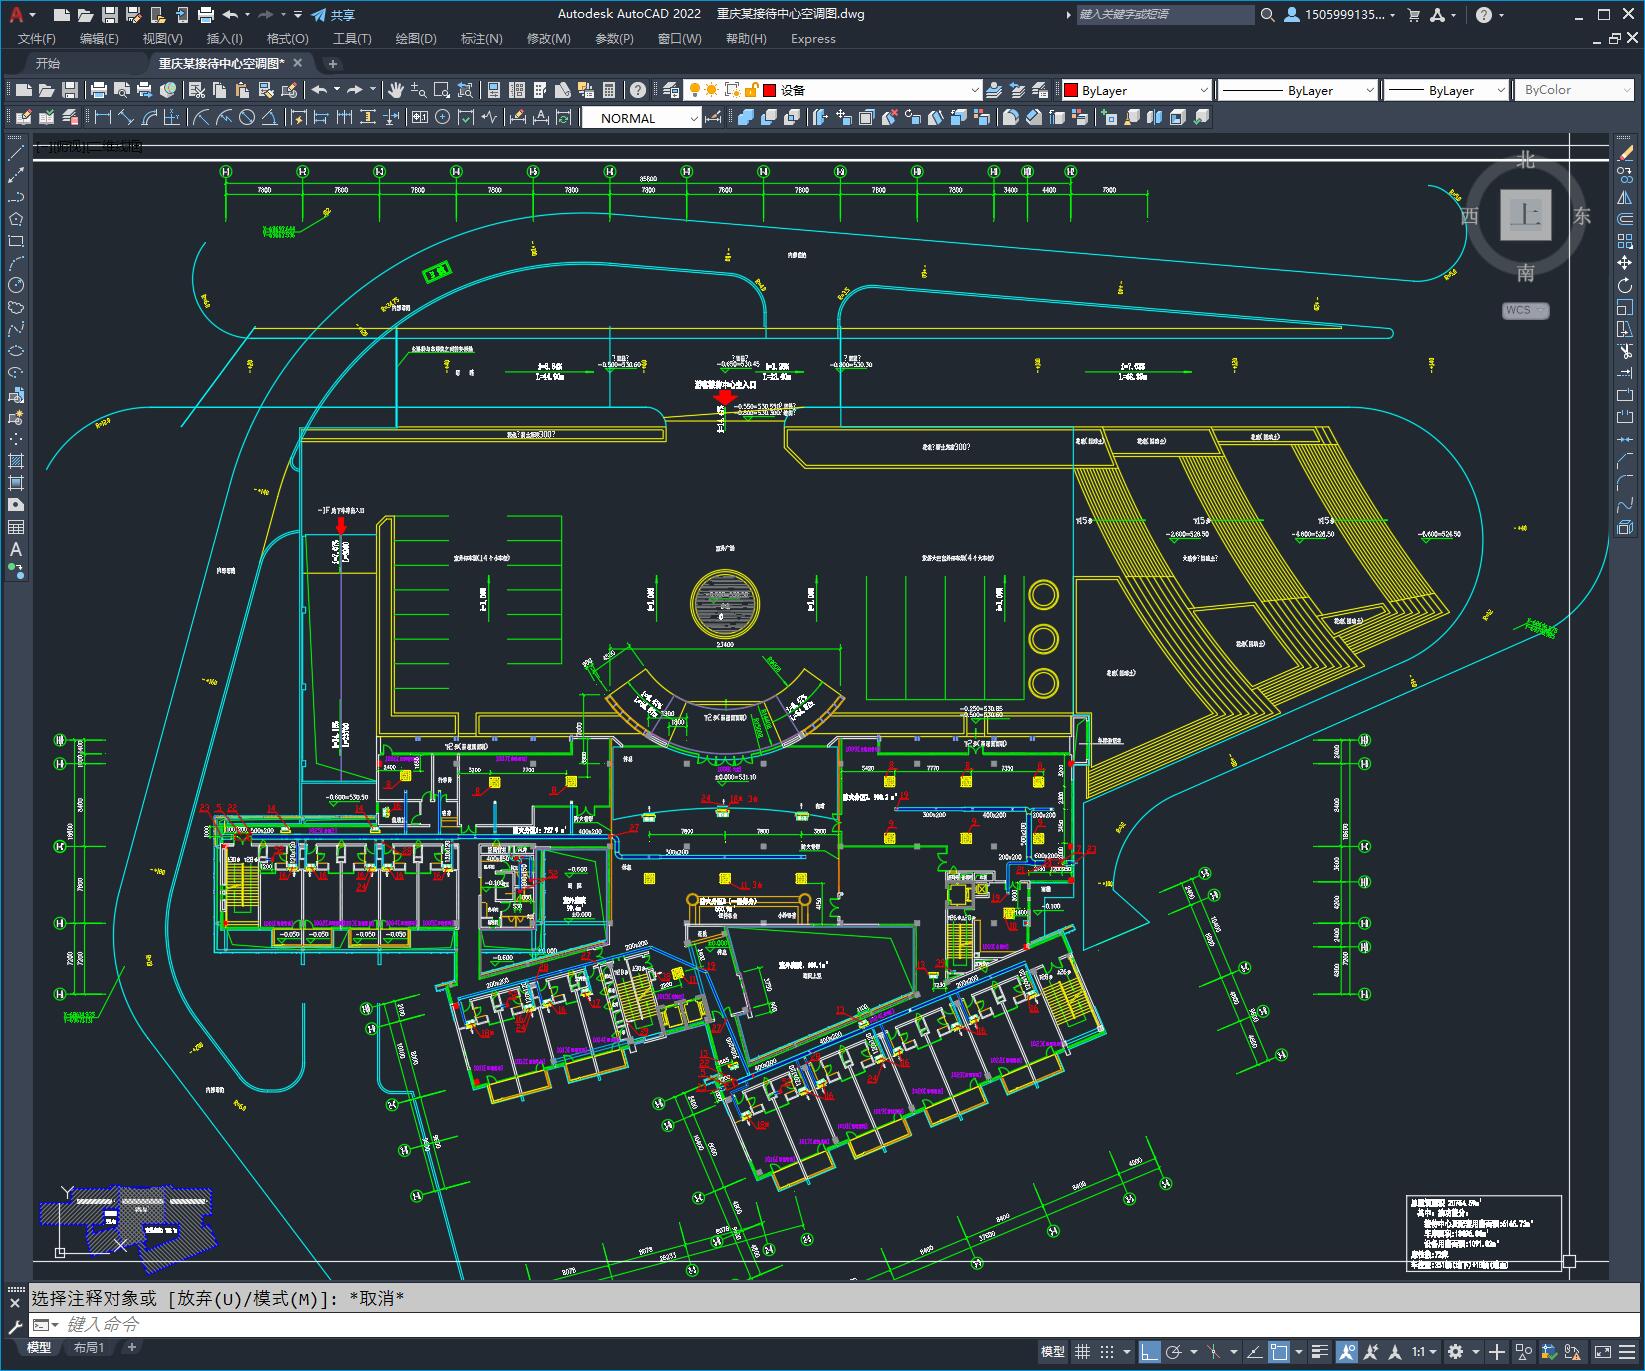This screenshot has height=1371, width=1645.
Task: Click the red layer color swatch
Action: (x=770, y=90)
